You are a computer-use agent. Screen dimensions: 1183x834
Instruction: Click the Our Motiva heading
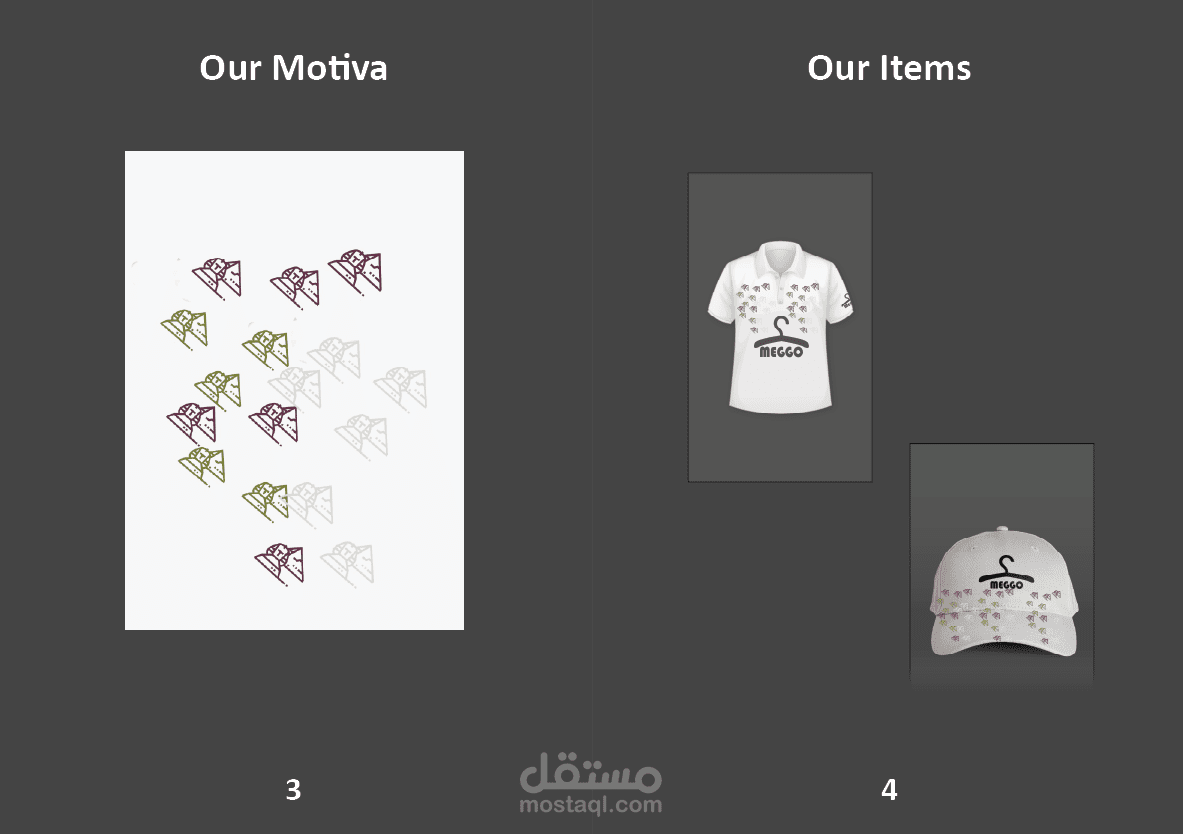[x=293, y=68]
